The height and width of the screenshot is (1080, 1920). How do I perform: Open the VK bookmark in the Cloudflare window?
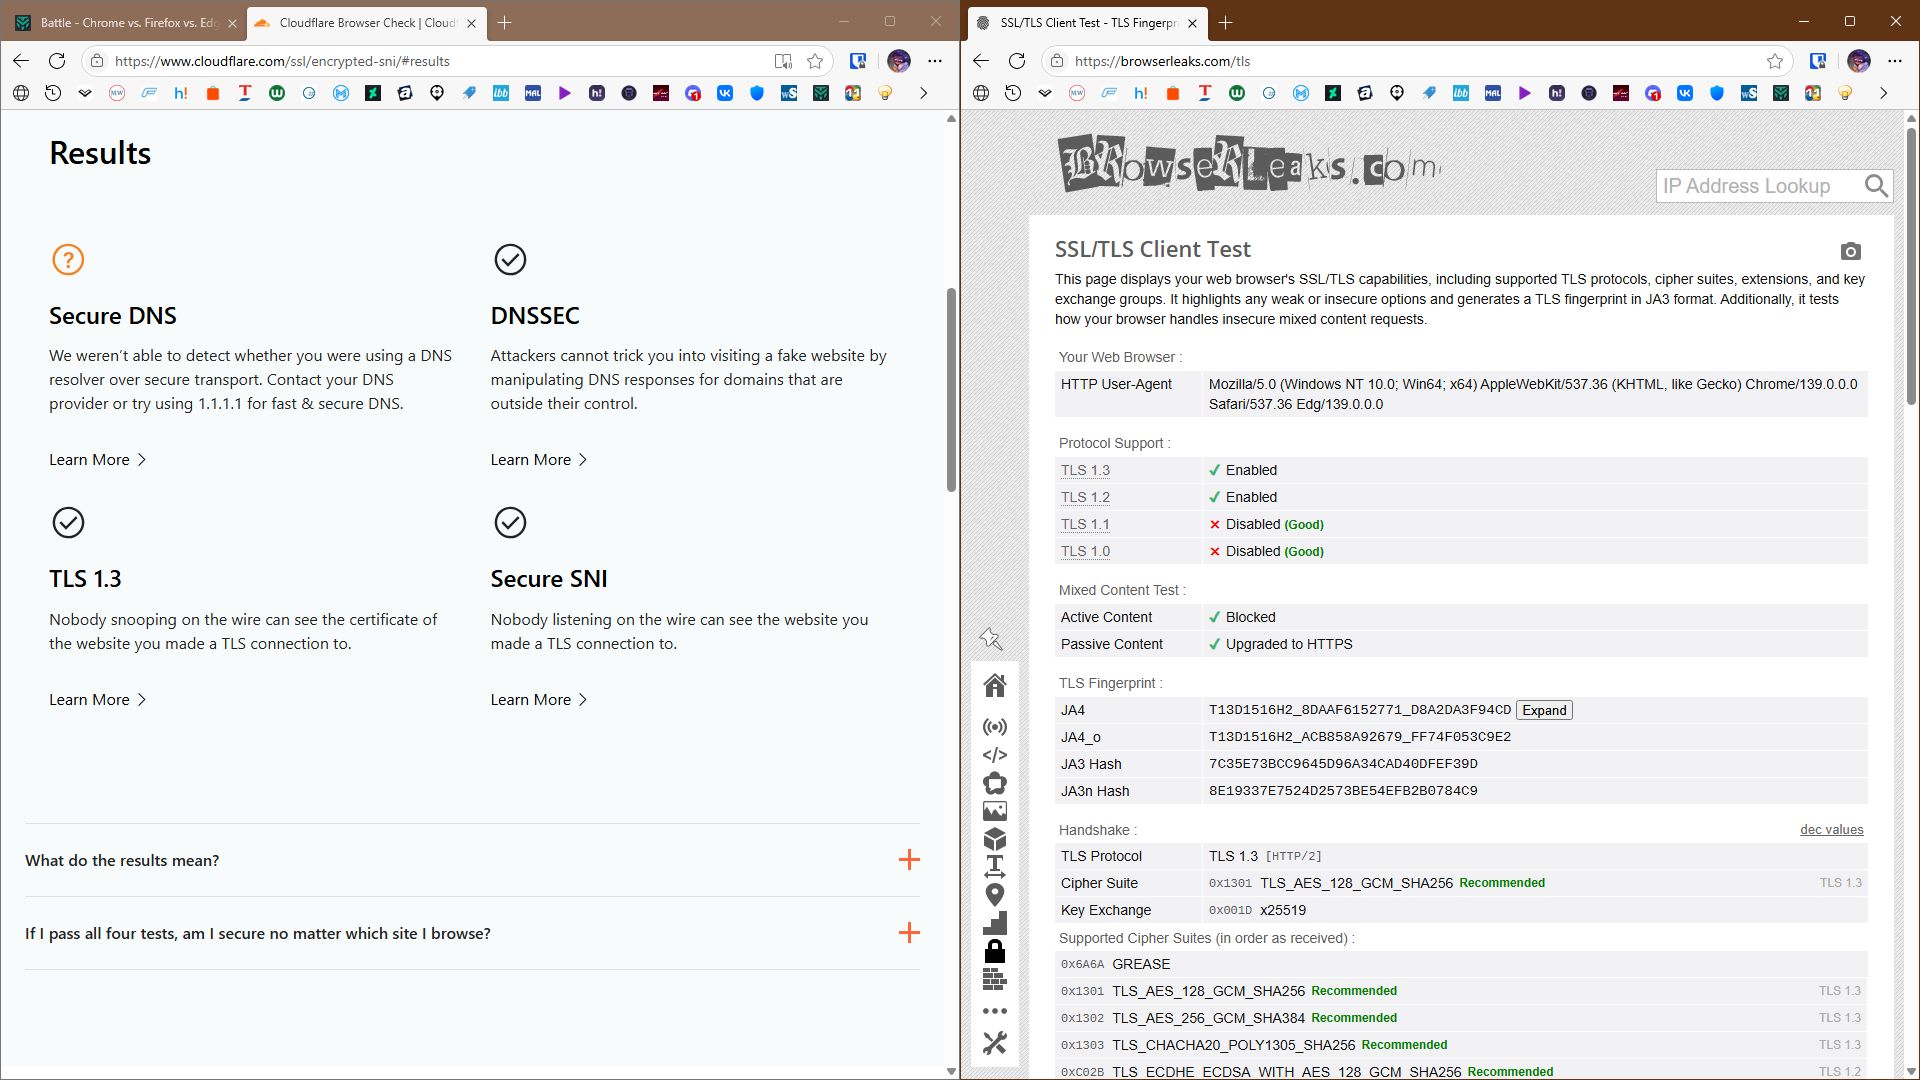pyautogui.click(x=725, y=93)
